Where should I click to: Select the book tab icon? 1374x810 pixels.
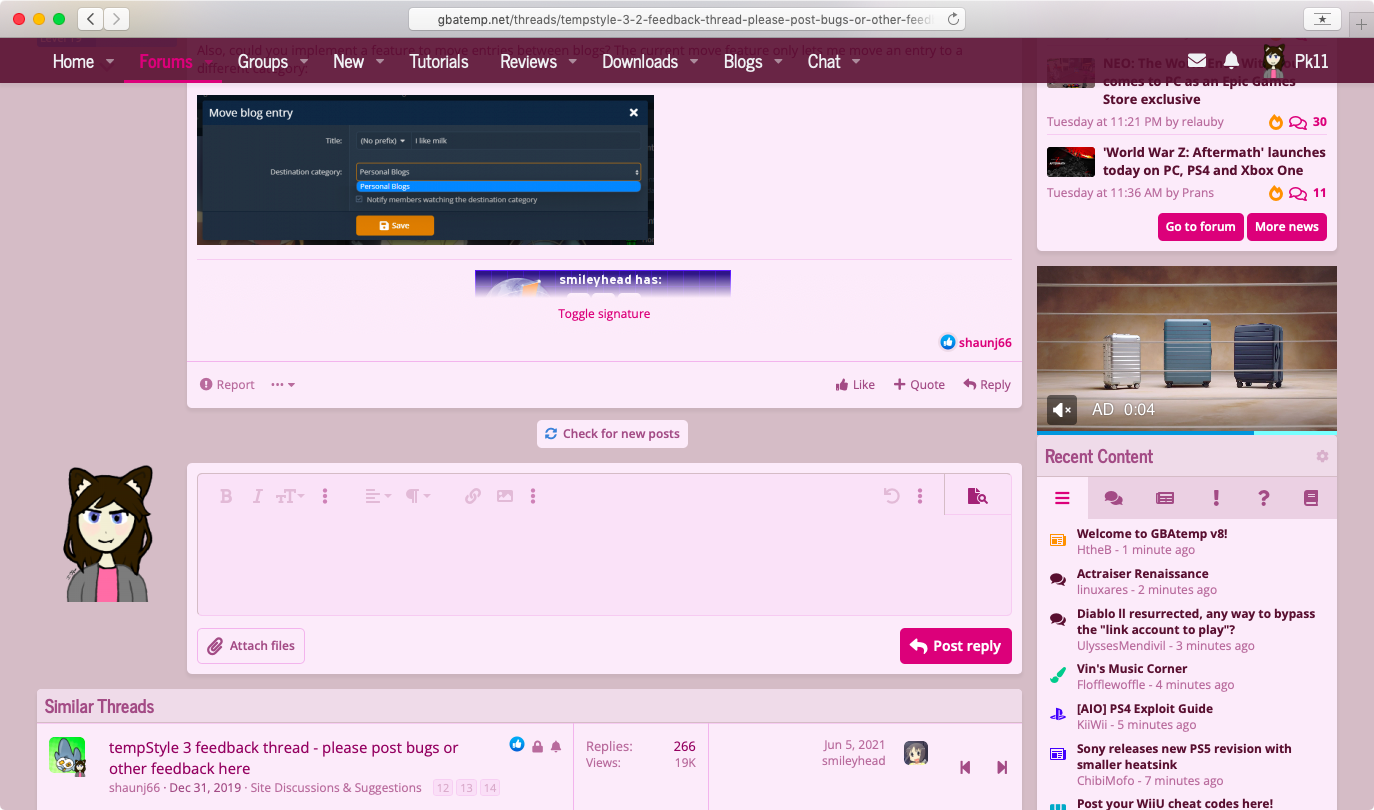click(1311, 498)
